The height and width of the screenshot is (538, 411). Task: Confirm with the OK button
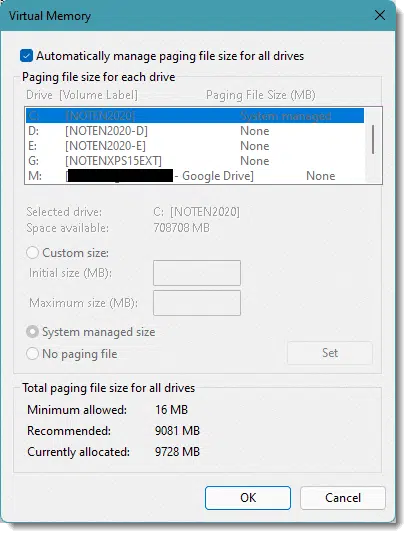pos(248,498)
